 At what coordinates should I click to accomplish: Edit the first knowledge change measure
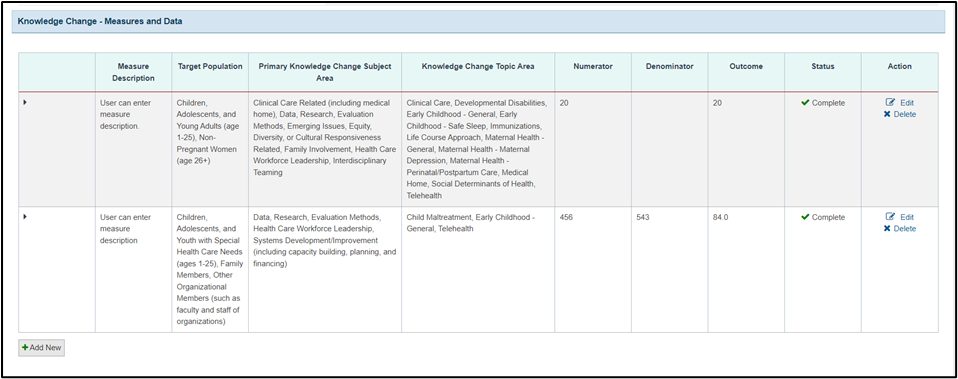[x=899, y=103]
